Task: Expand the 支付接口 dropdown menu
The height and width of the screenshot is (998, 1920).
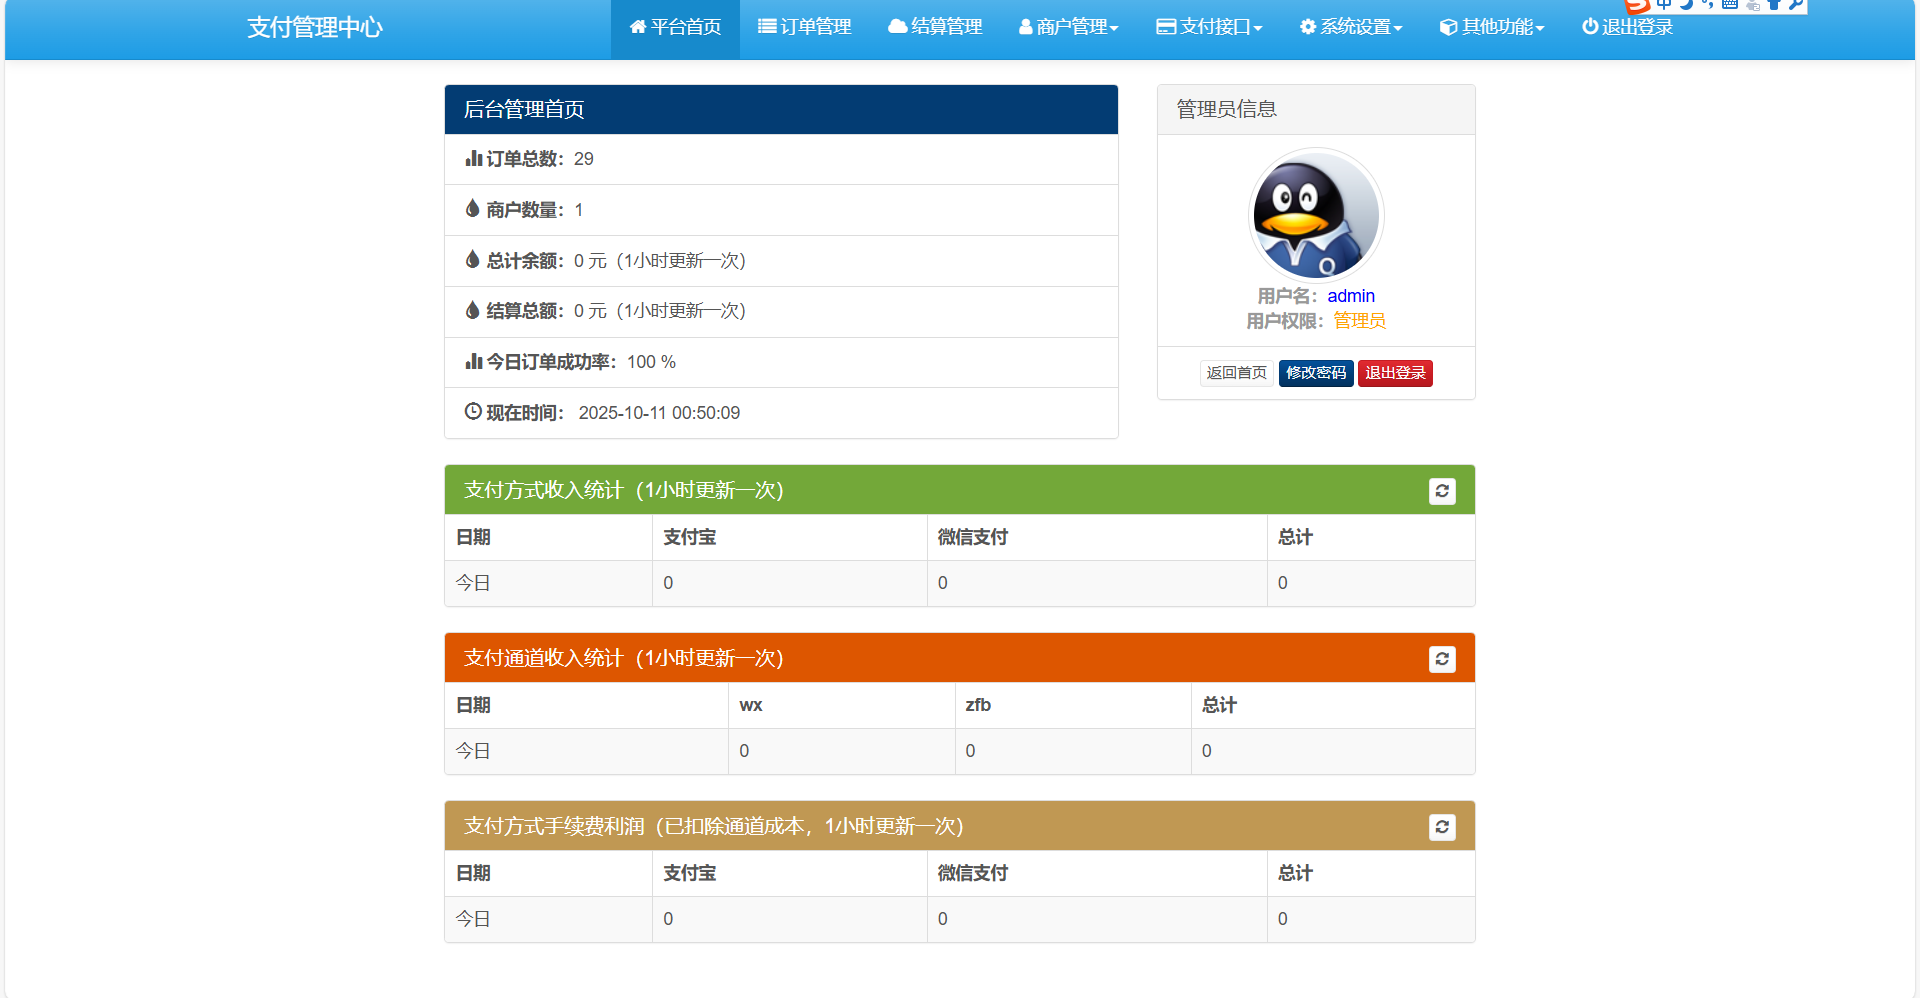Action: click(1209, 27)
